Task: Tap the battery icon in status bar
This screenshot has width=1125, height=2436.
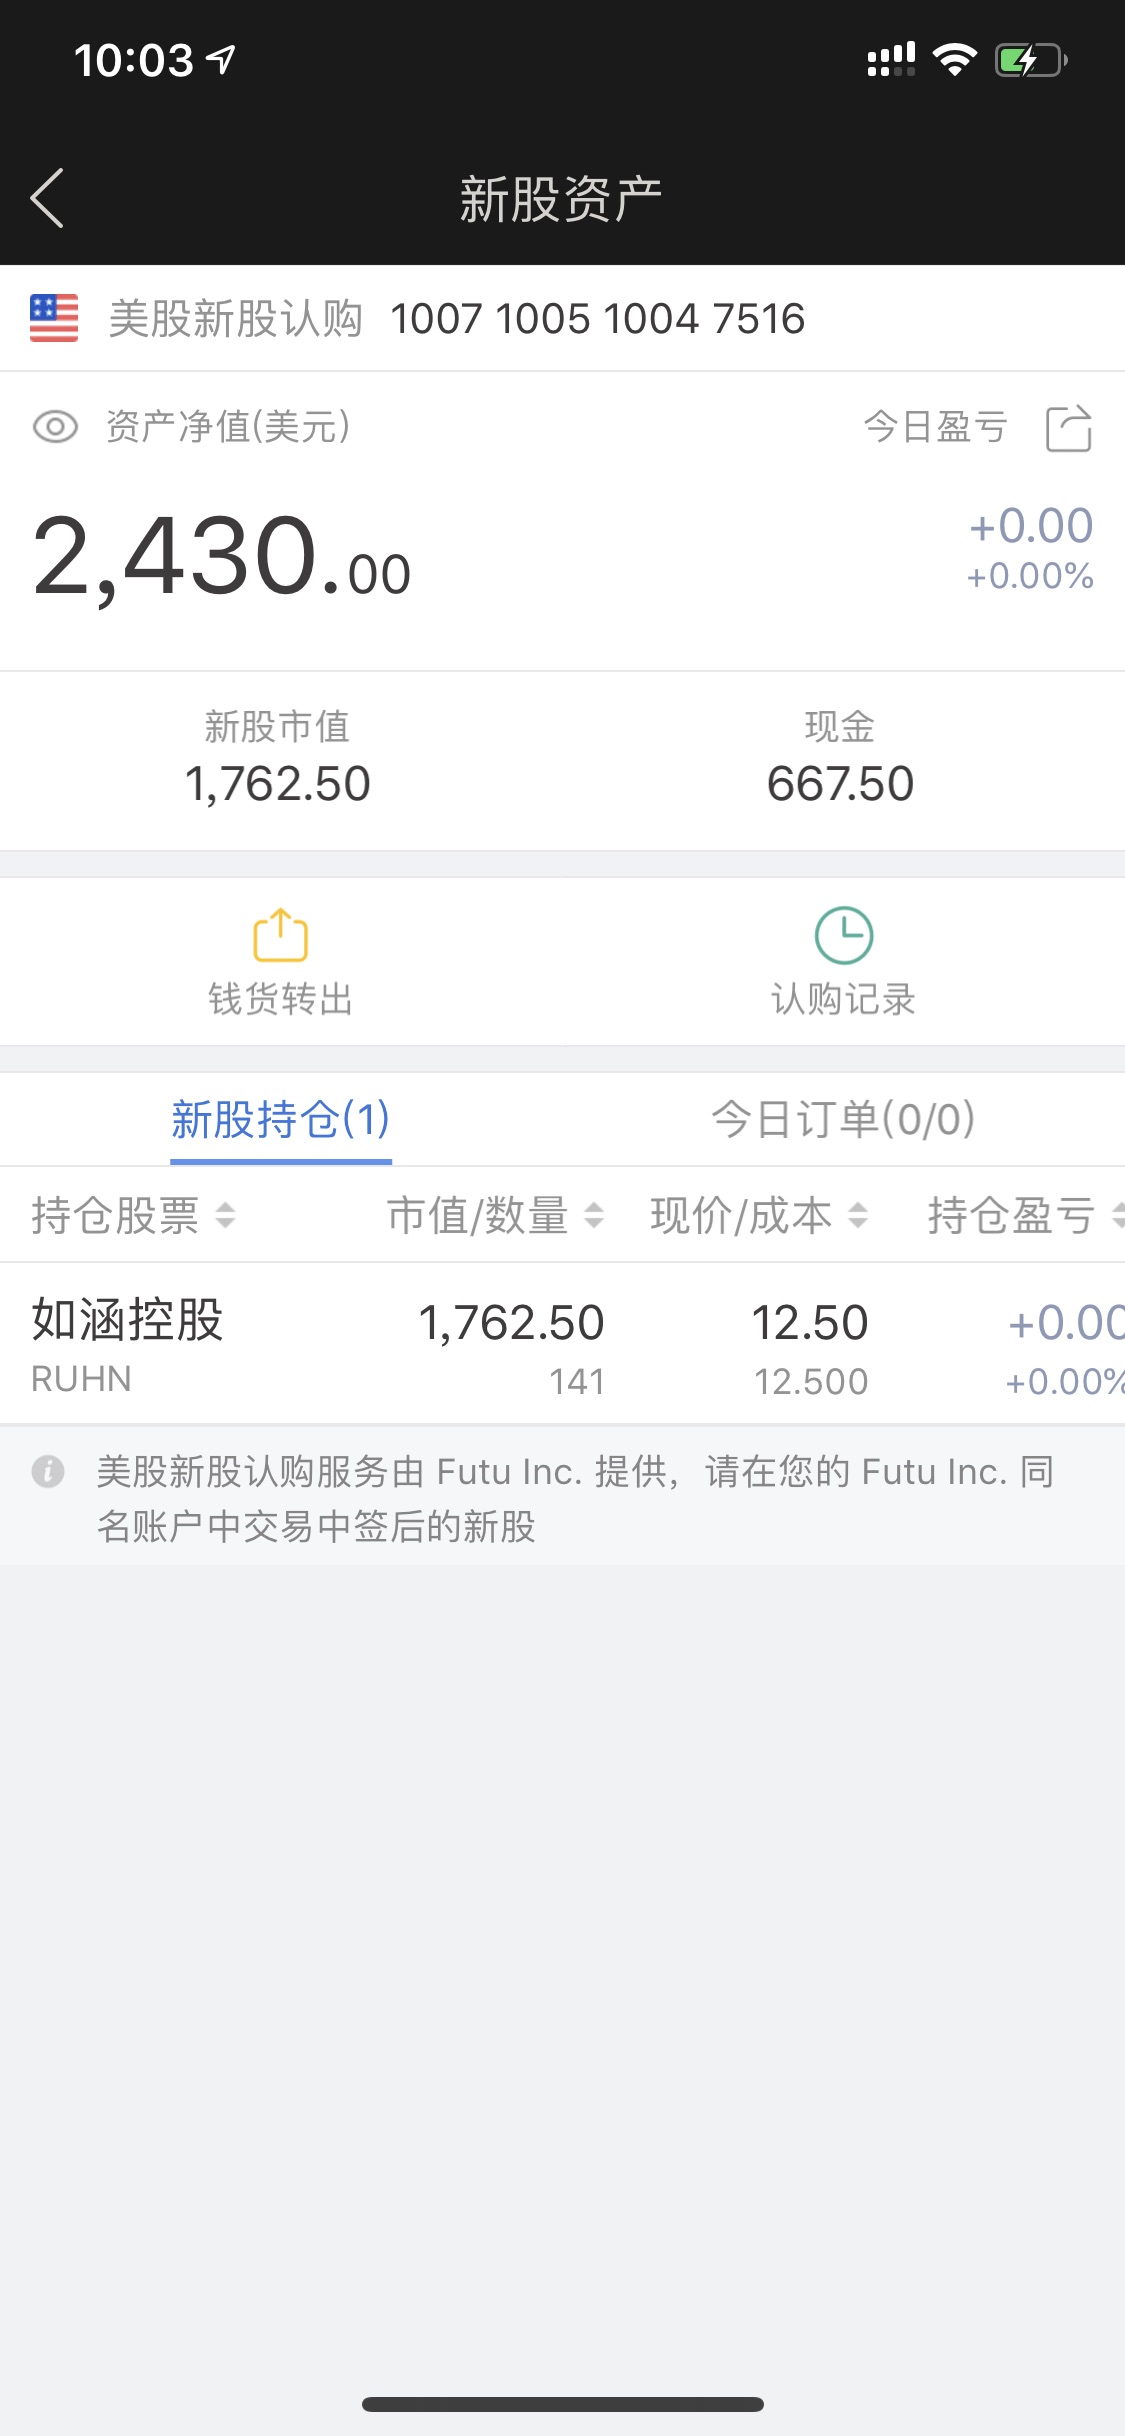Action: (1030, 61)
